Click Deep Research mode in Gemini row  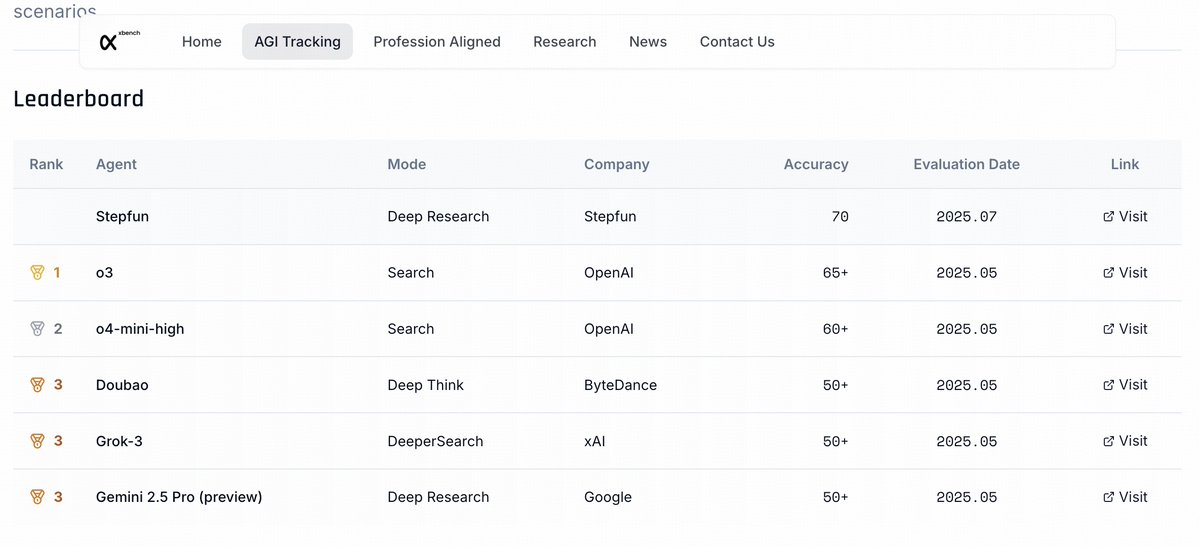(x=438, y=497)
